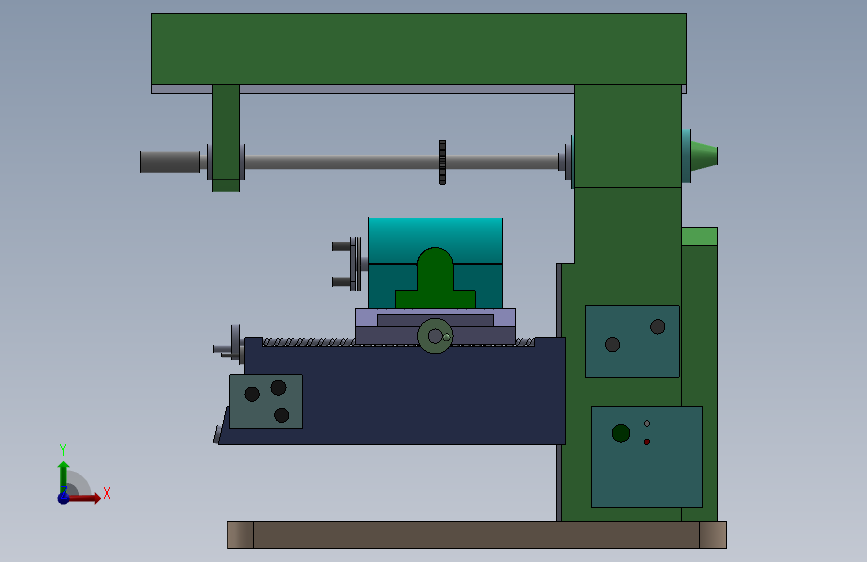Viewport: 867px width, 562px height.
Task: Select the dark gray cylinder at arbor's left end
Action: point(170,162)
